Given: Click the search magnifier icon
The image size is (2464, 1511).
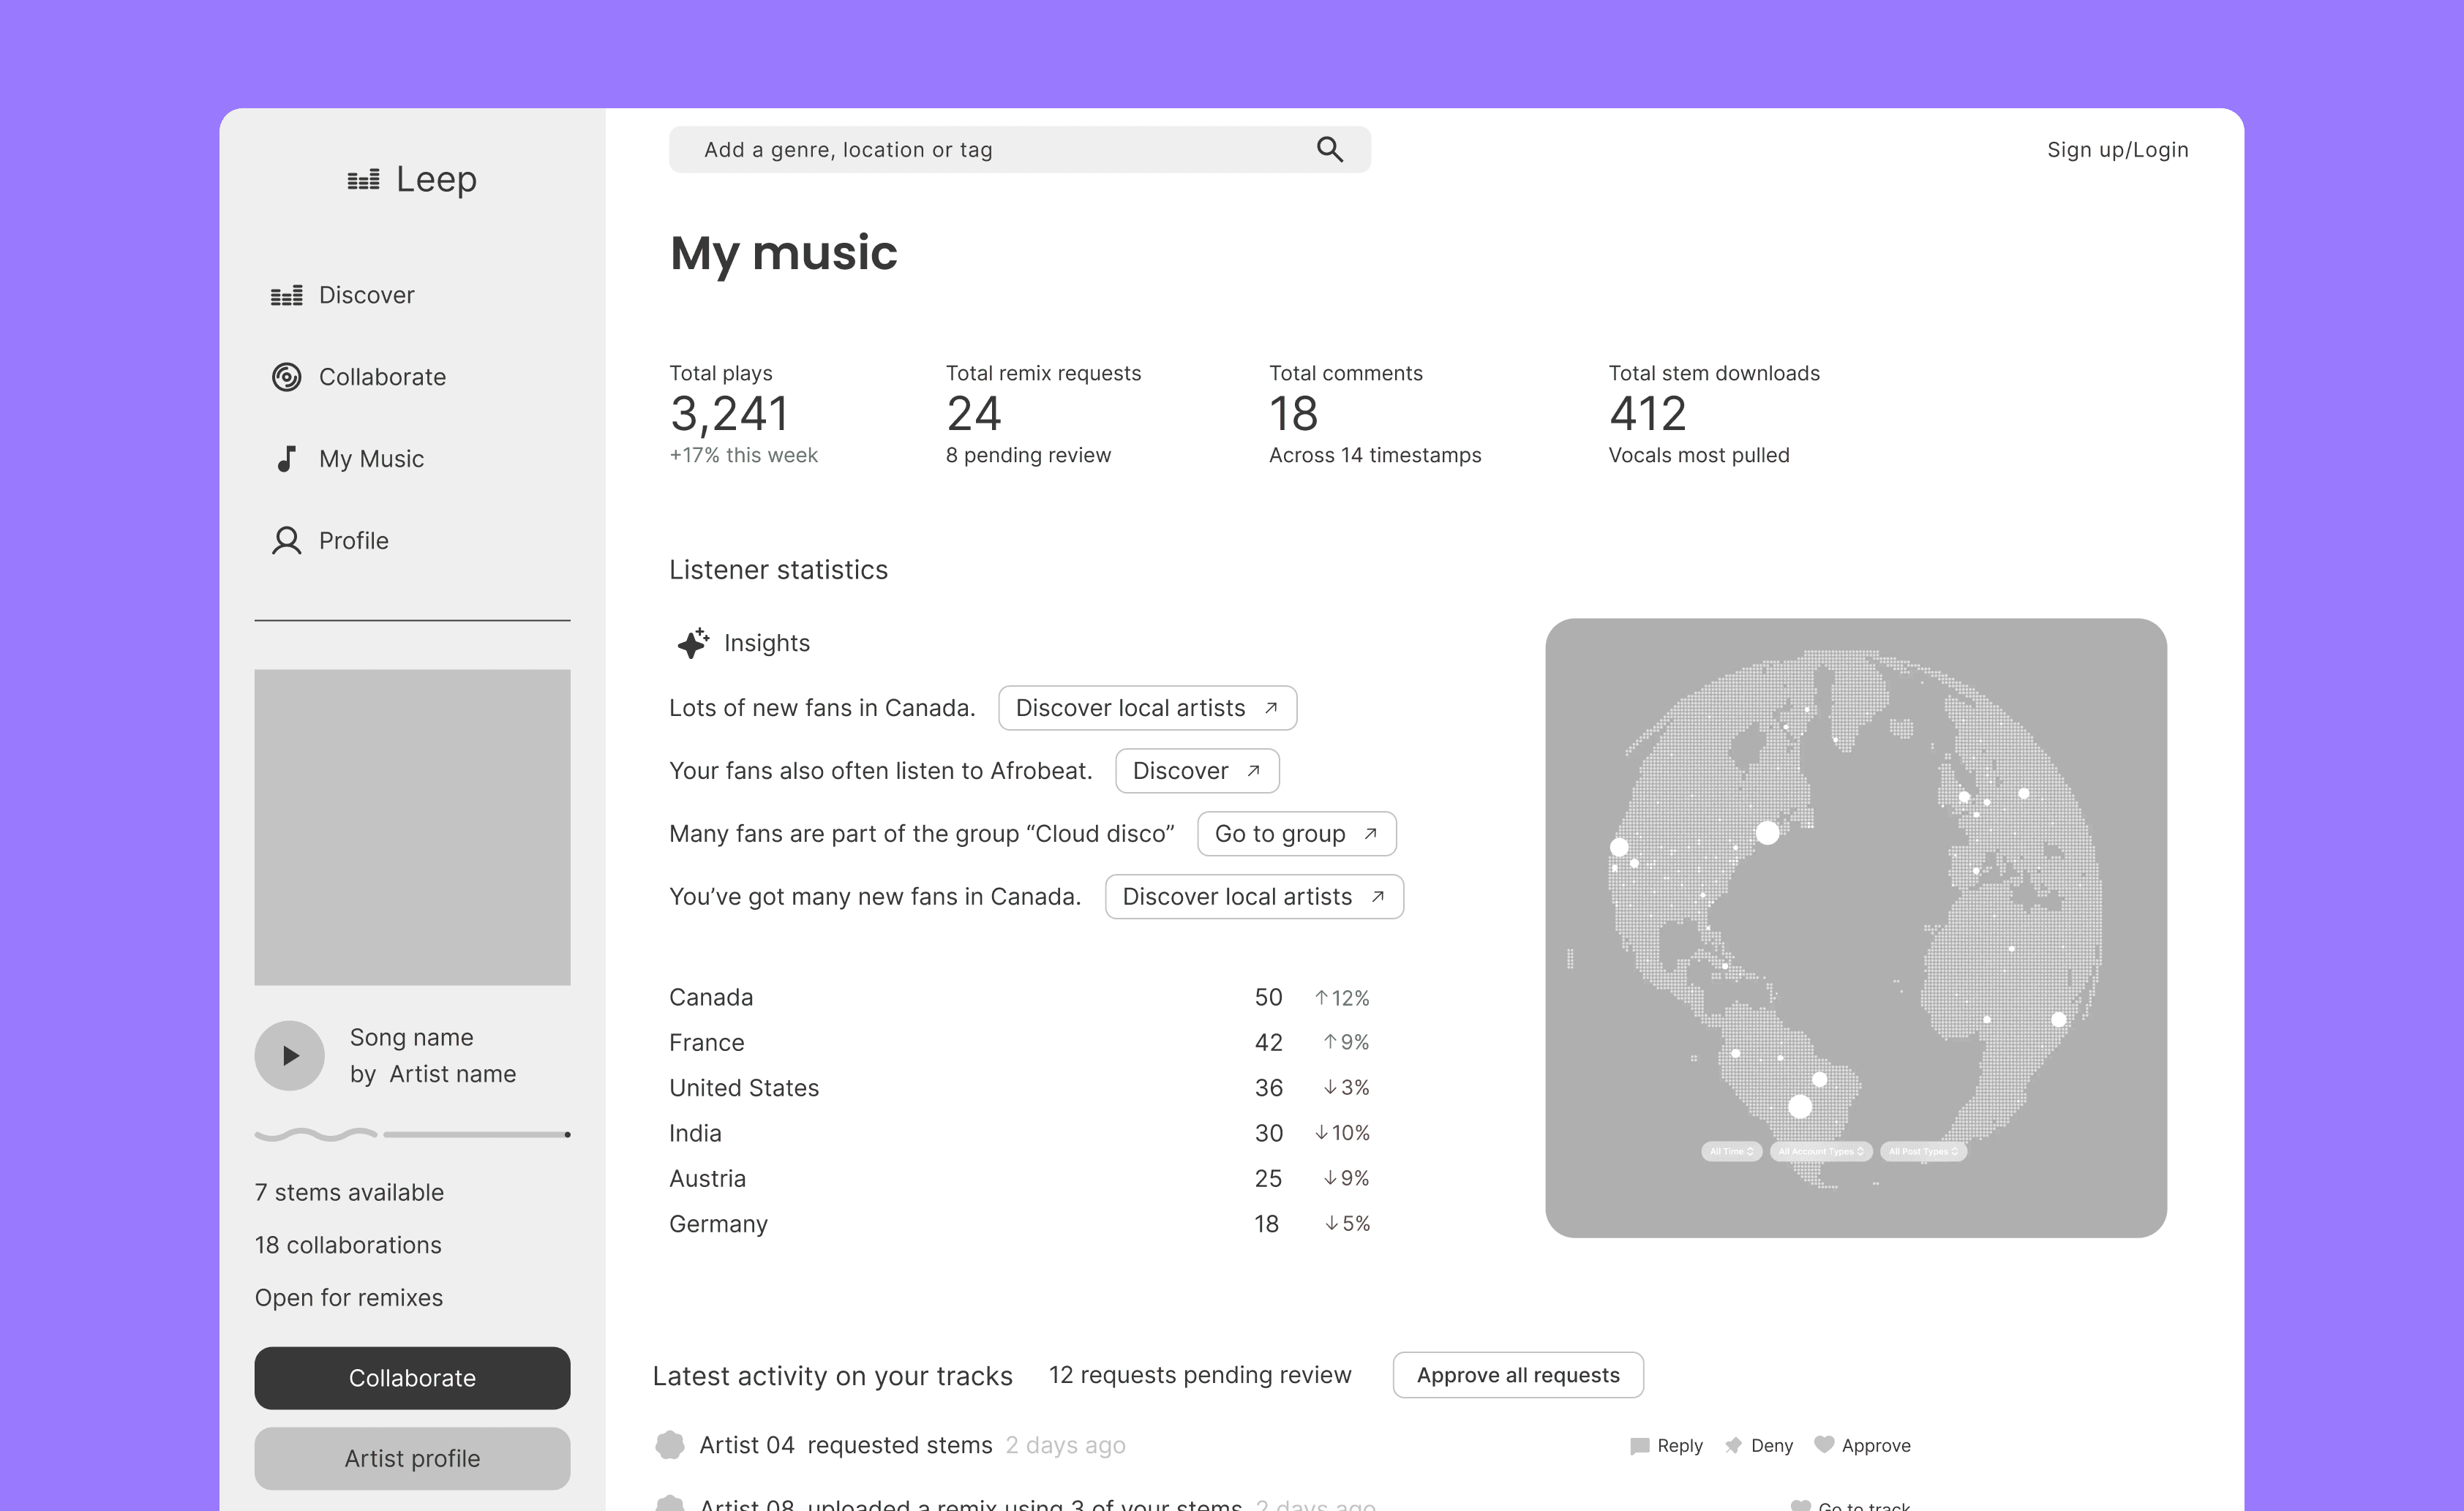Looking at the screenshot, I should point(1329,149).
